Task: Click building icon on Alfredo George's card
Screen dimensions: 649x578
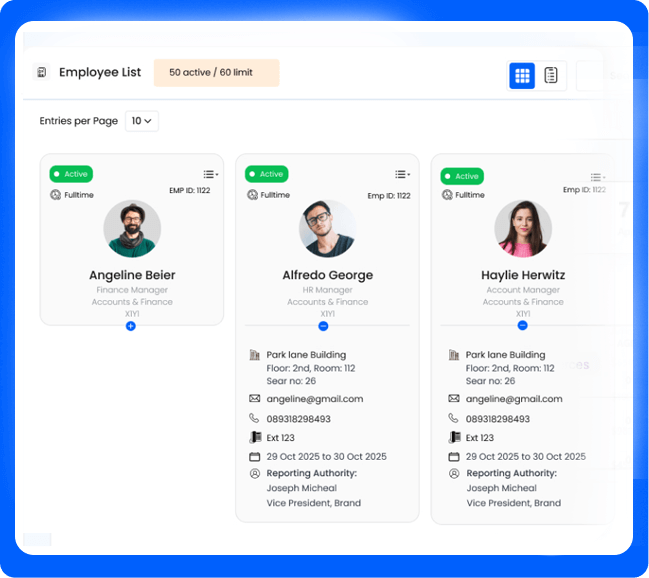Action: pyautogui.click(x=254, y=355)
